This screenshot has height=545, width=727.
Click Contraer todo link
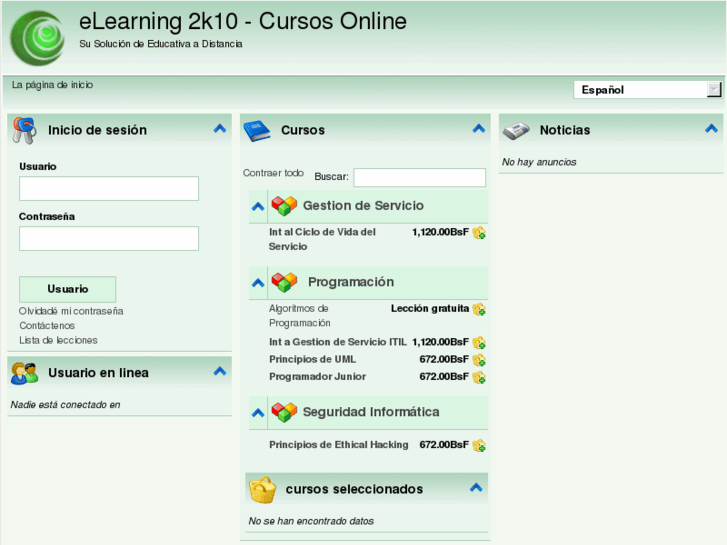click(x=273, y=173)
